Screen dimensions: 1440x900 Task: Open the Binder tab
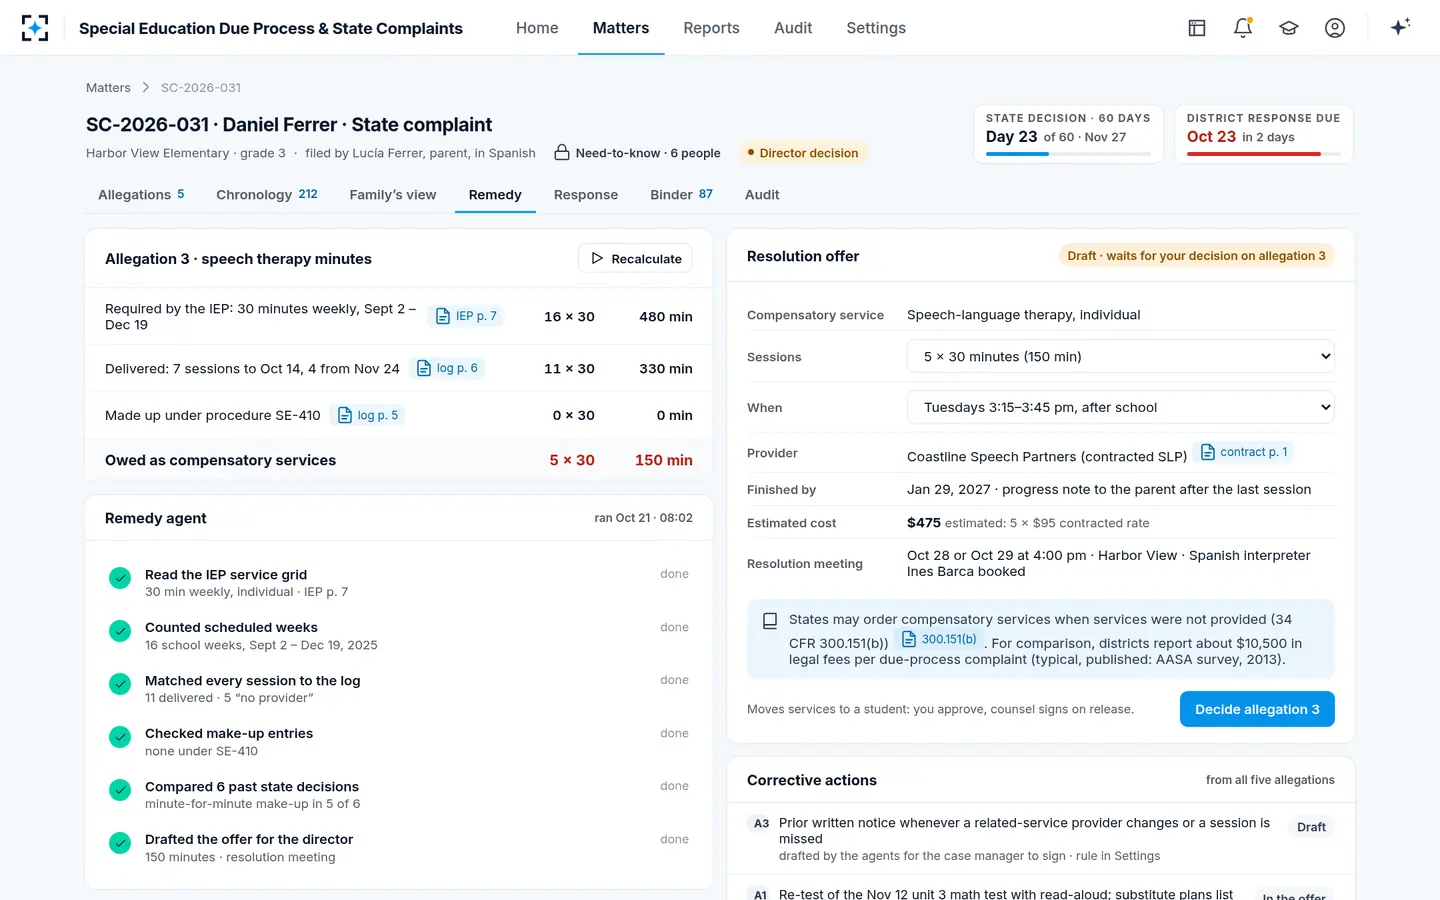click(681, 195)
